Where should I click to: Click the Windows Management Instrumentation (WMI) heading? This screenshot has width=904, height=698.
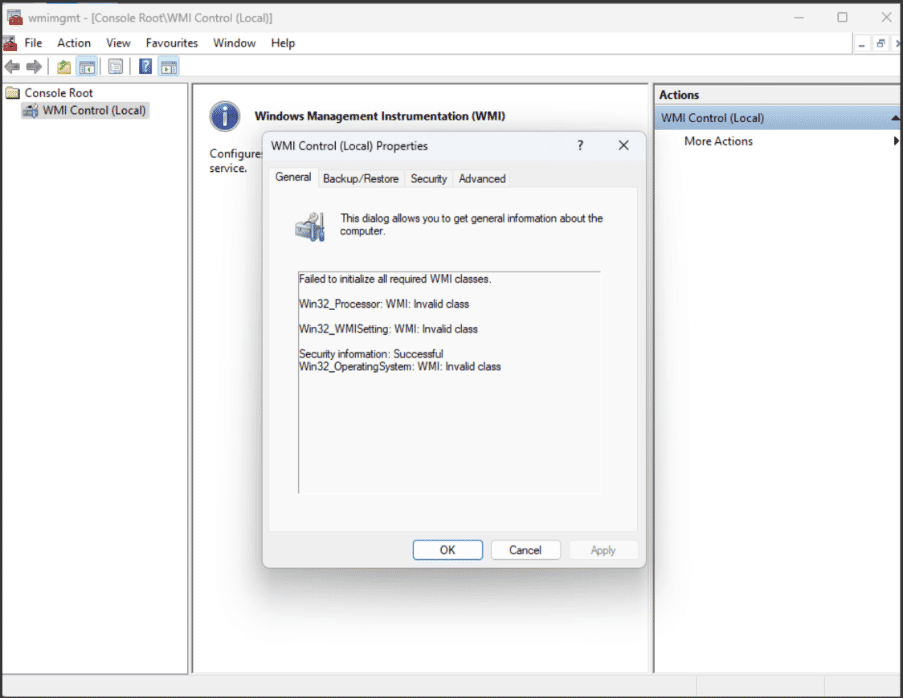tap(380, 116)
